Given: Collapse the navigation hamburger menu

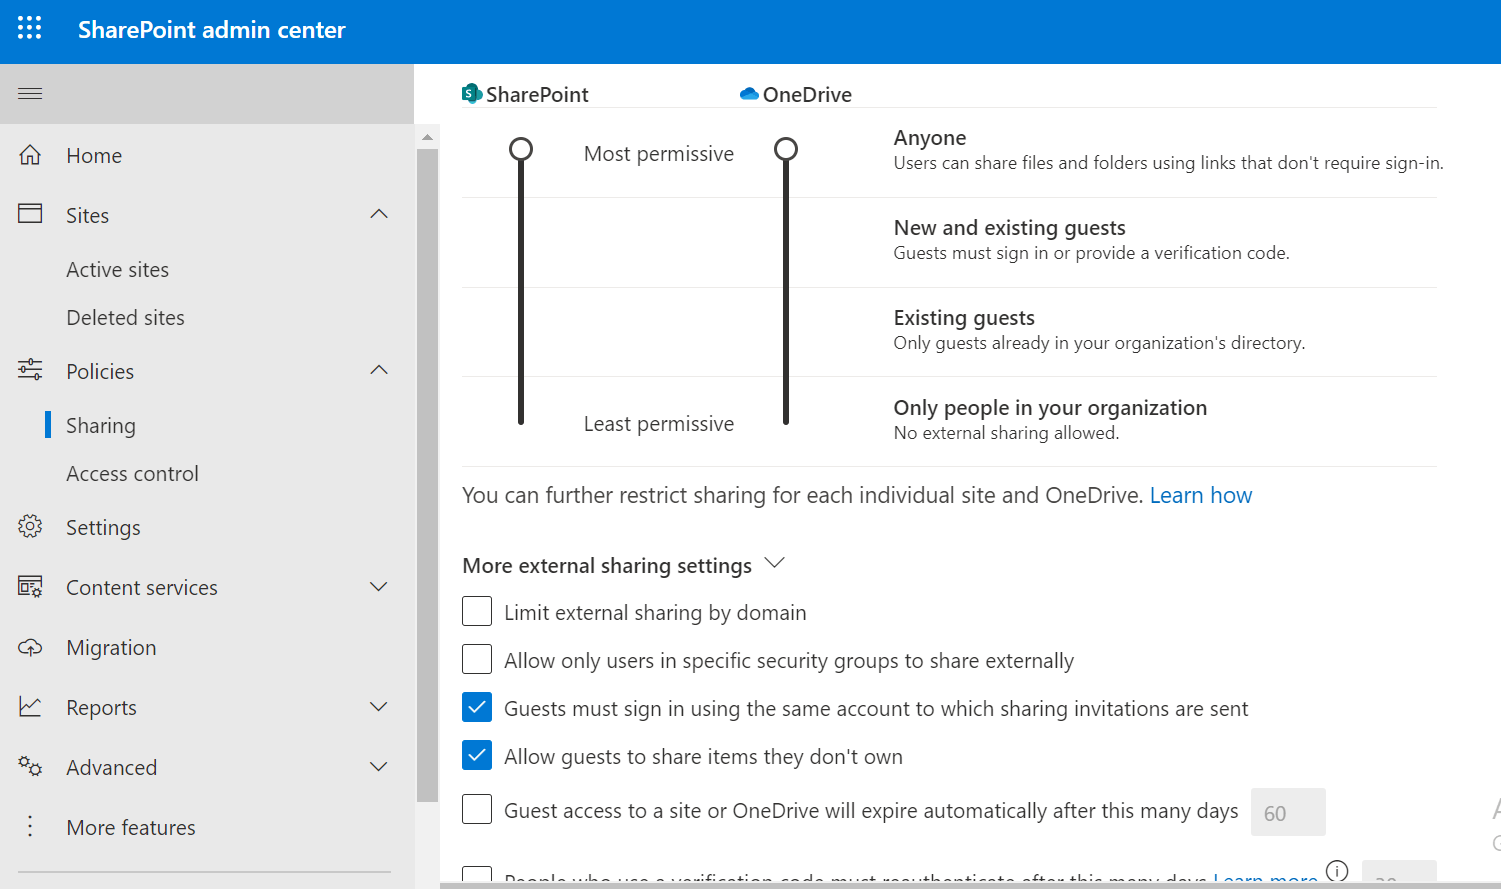Looking at the screenshot, I should tap(30, 94).
